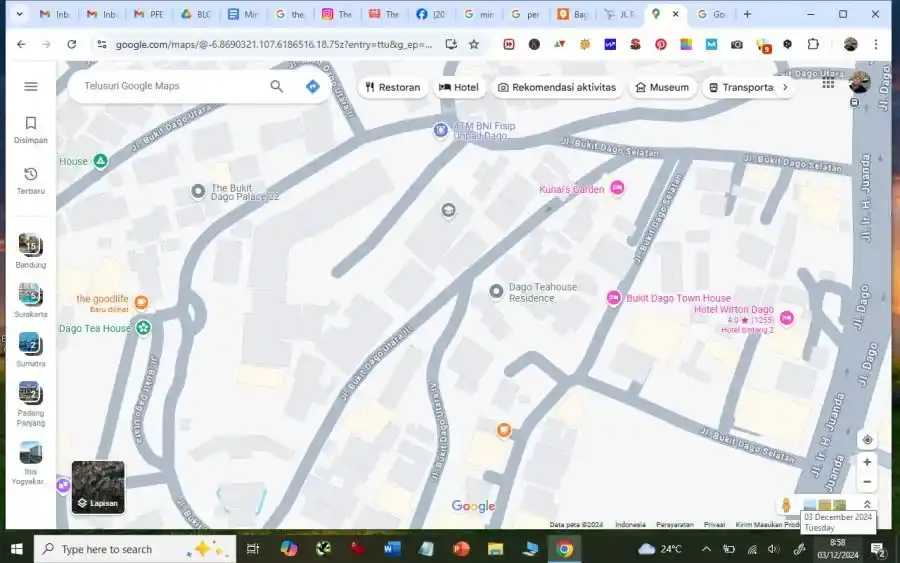This screenshot has height=563, width=900.
Task: Open File Explorer from the taskbar
Action: (x=495, y=549)
